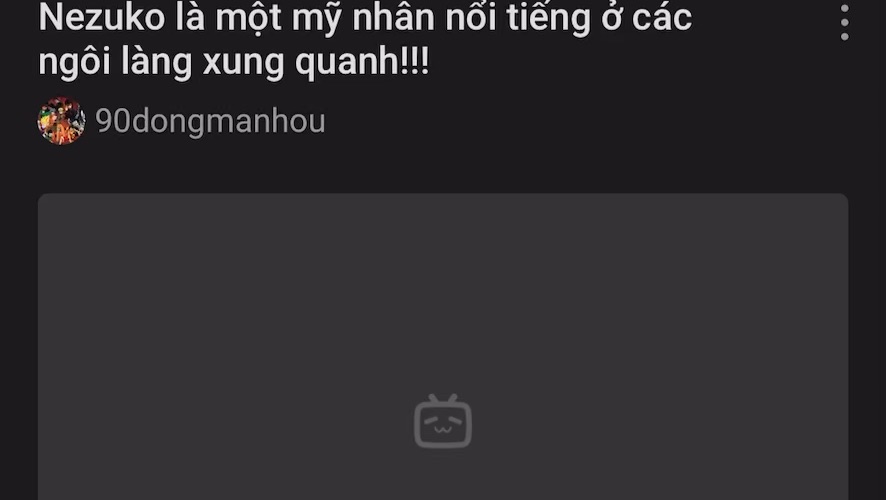Screen dimensions: 886x500
Task: Click the word "là" after Nezuko
Action: click(190, 17)
